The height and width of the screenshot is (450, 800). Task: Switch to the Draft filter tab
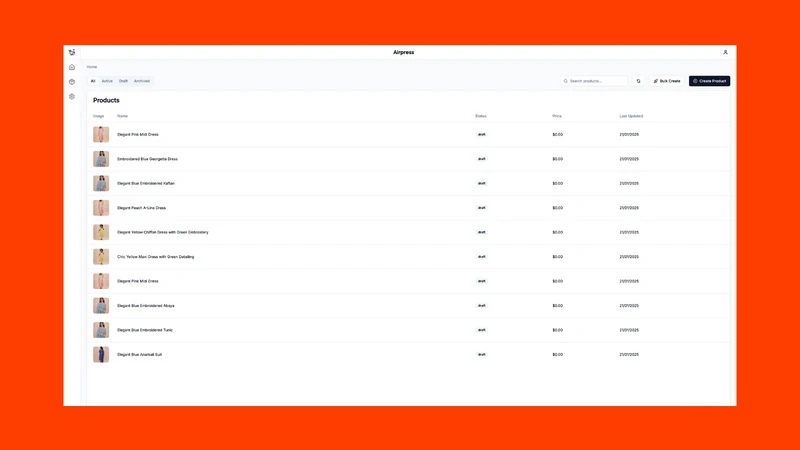[x=123, y=81]
